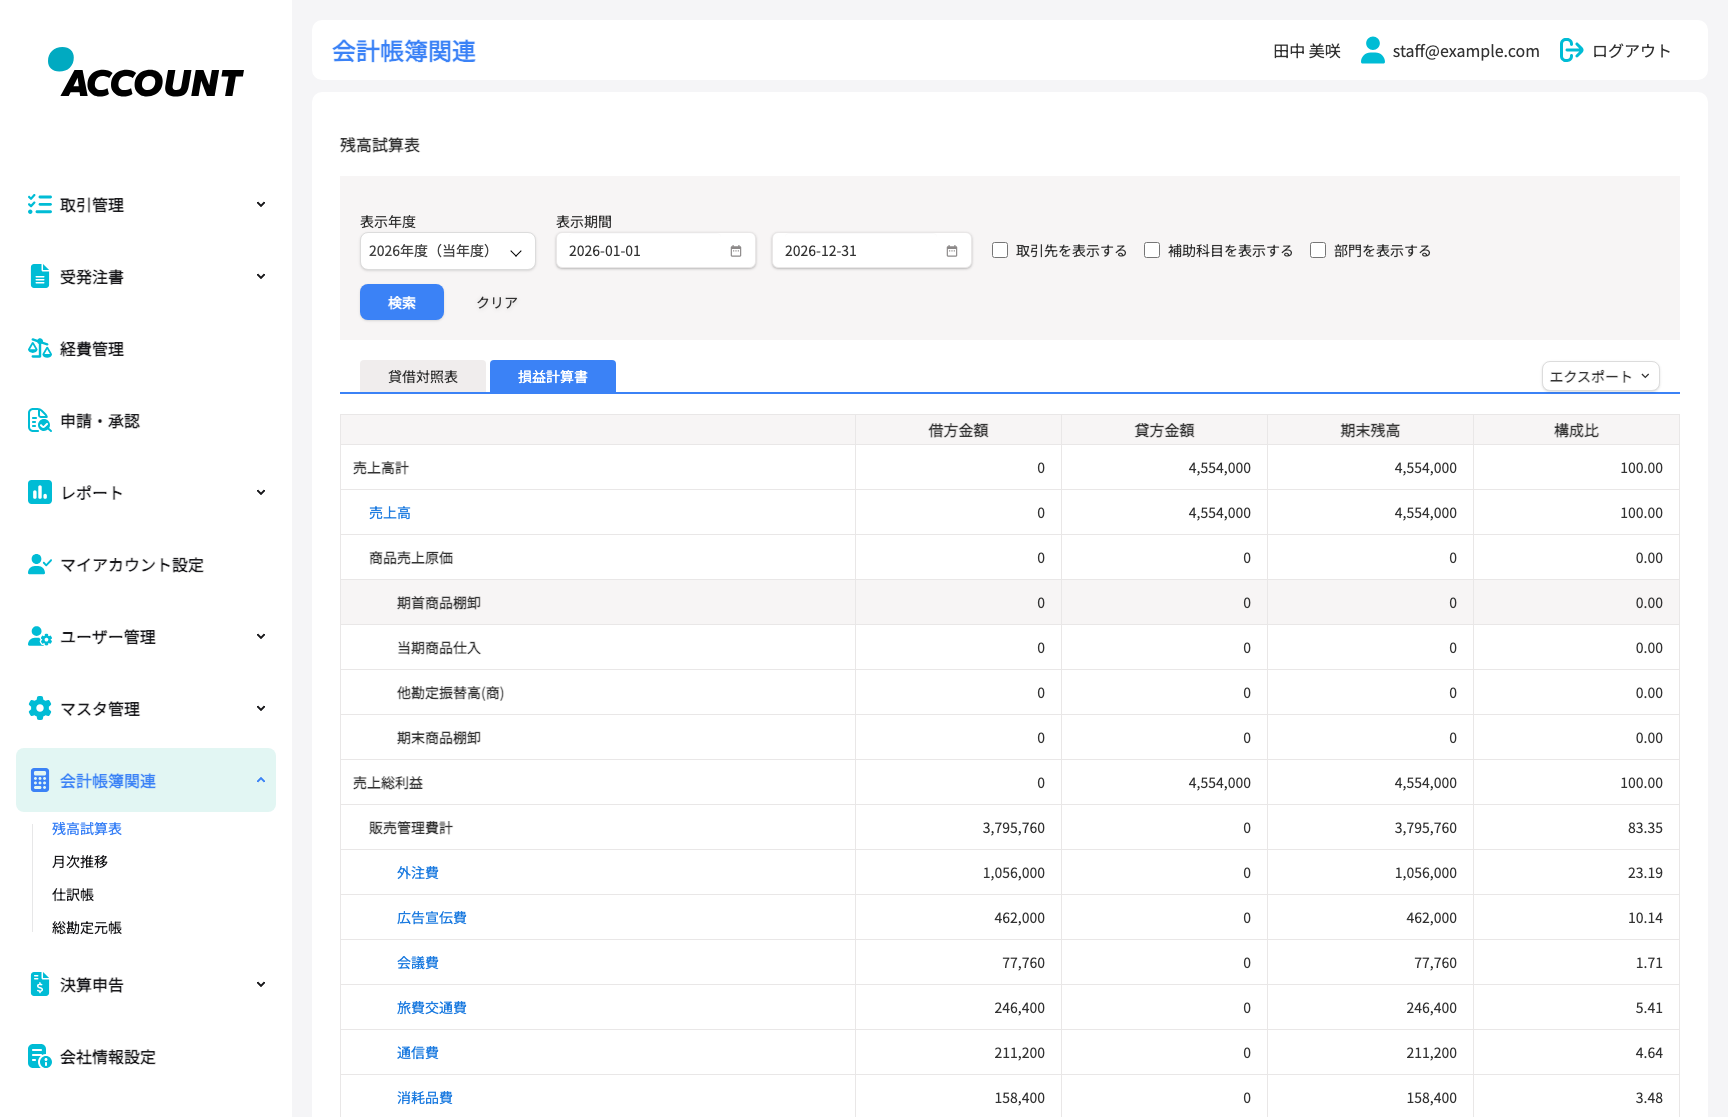Click the 検索 button
The width and height of the screenshot is (1728, 1117).
[x=402, y=302]
